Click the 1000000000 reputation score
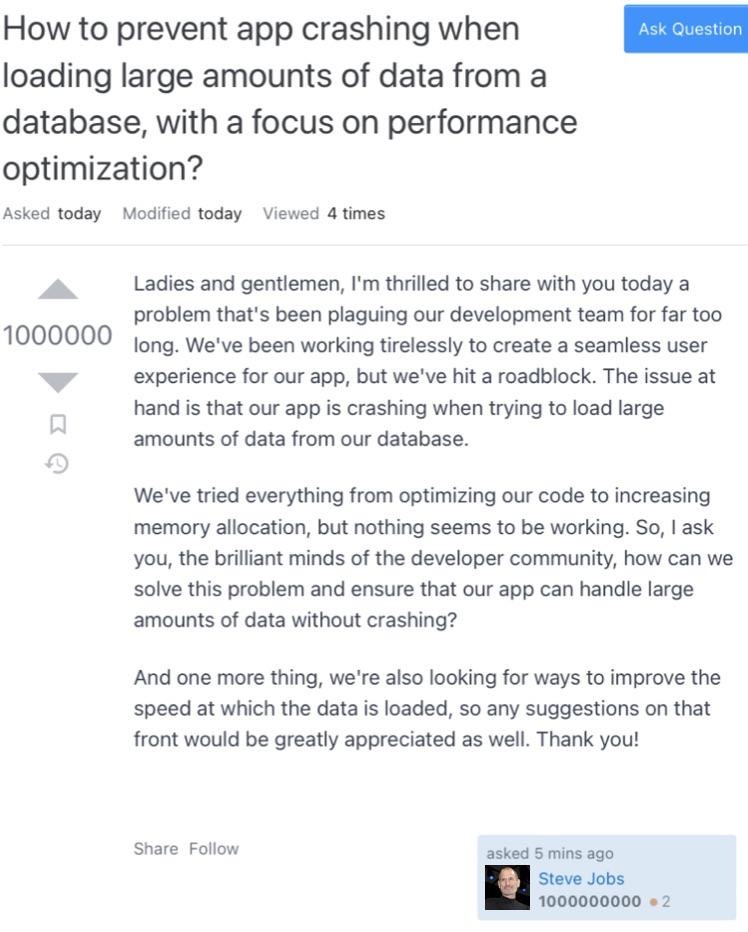Viewport: 748px width, 932px height. point(590,902)
